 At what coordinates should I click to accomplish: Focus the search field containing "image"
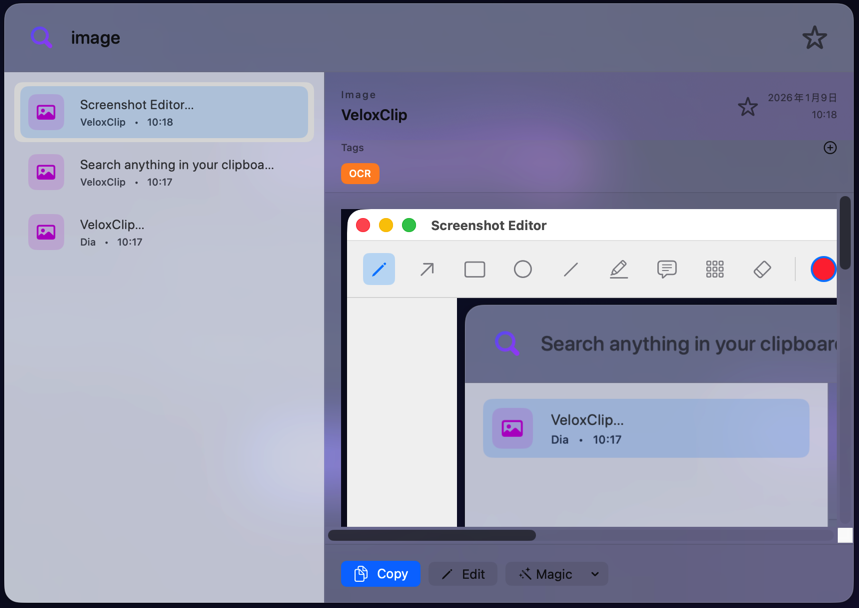tap(400, 38)
